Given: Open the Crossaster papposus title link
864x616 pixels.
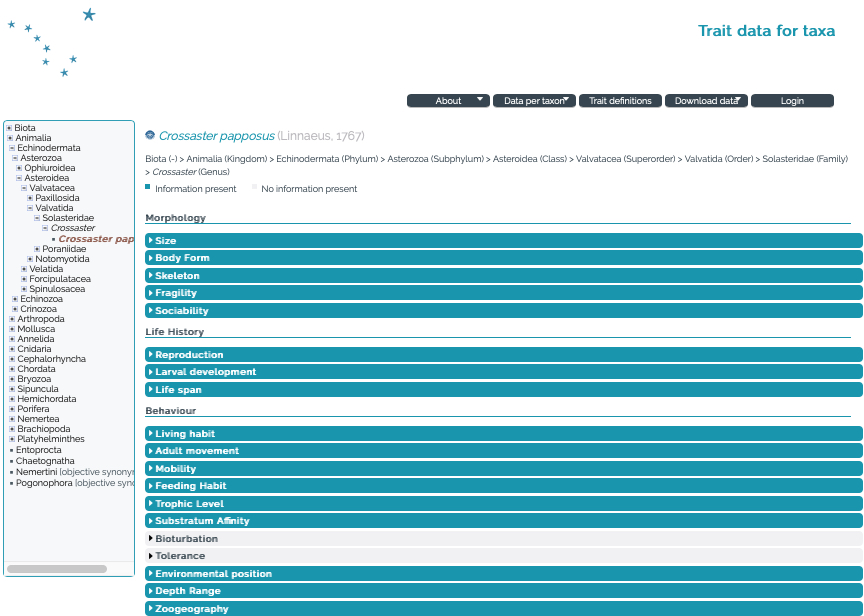Looking at the screenshot, I should click(216, 136).
